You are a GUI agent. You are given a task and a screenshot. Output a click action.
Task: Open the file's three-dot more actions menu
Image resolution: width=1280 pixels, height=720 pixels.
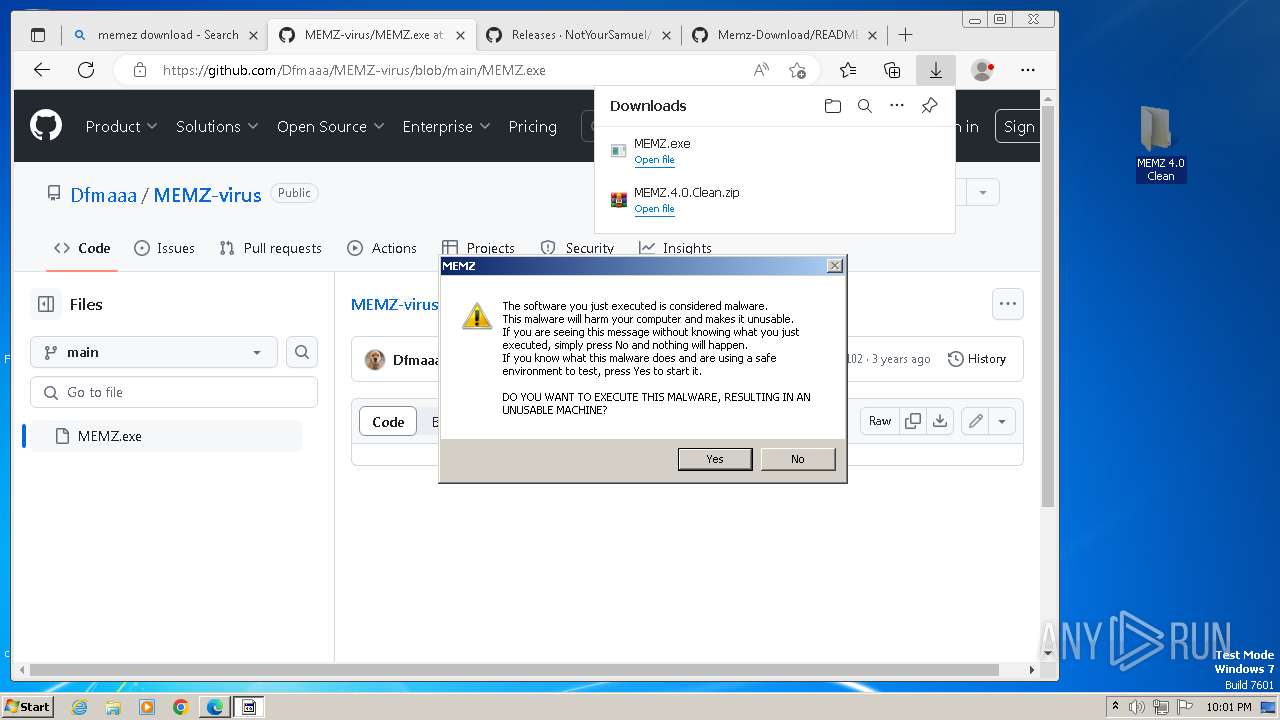click(1008, 304)
